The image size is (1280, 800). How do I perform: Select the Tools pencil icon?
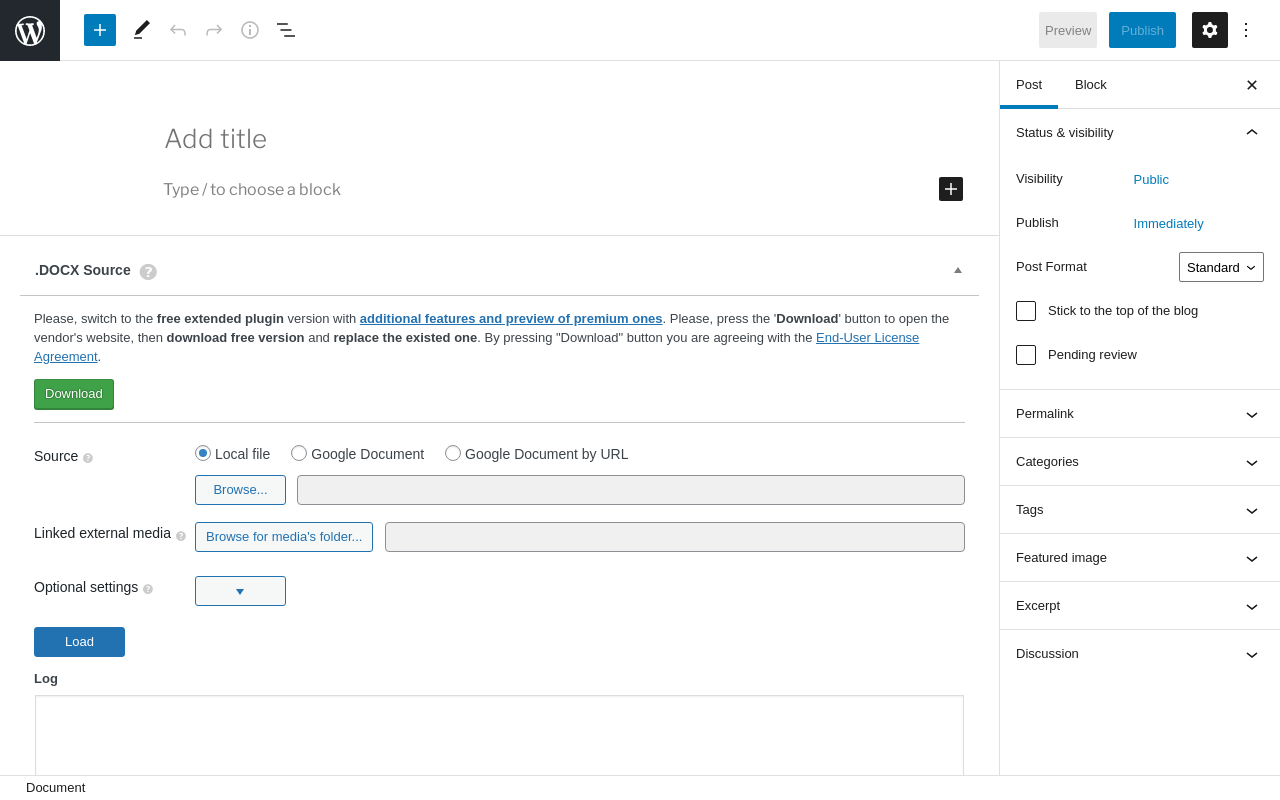coord(142,30)
